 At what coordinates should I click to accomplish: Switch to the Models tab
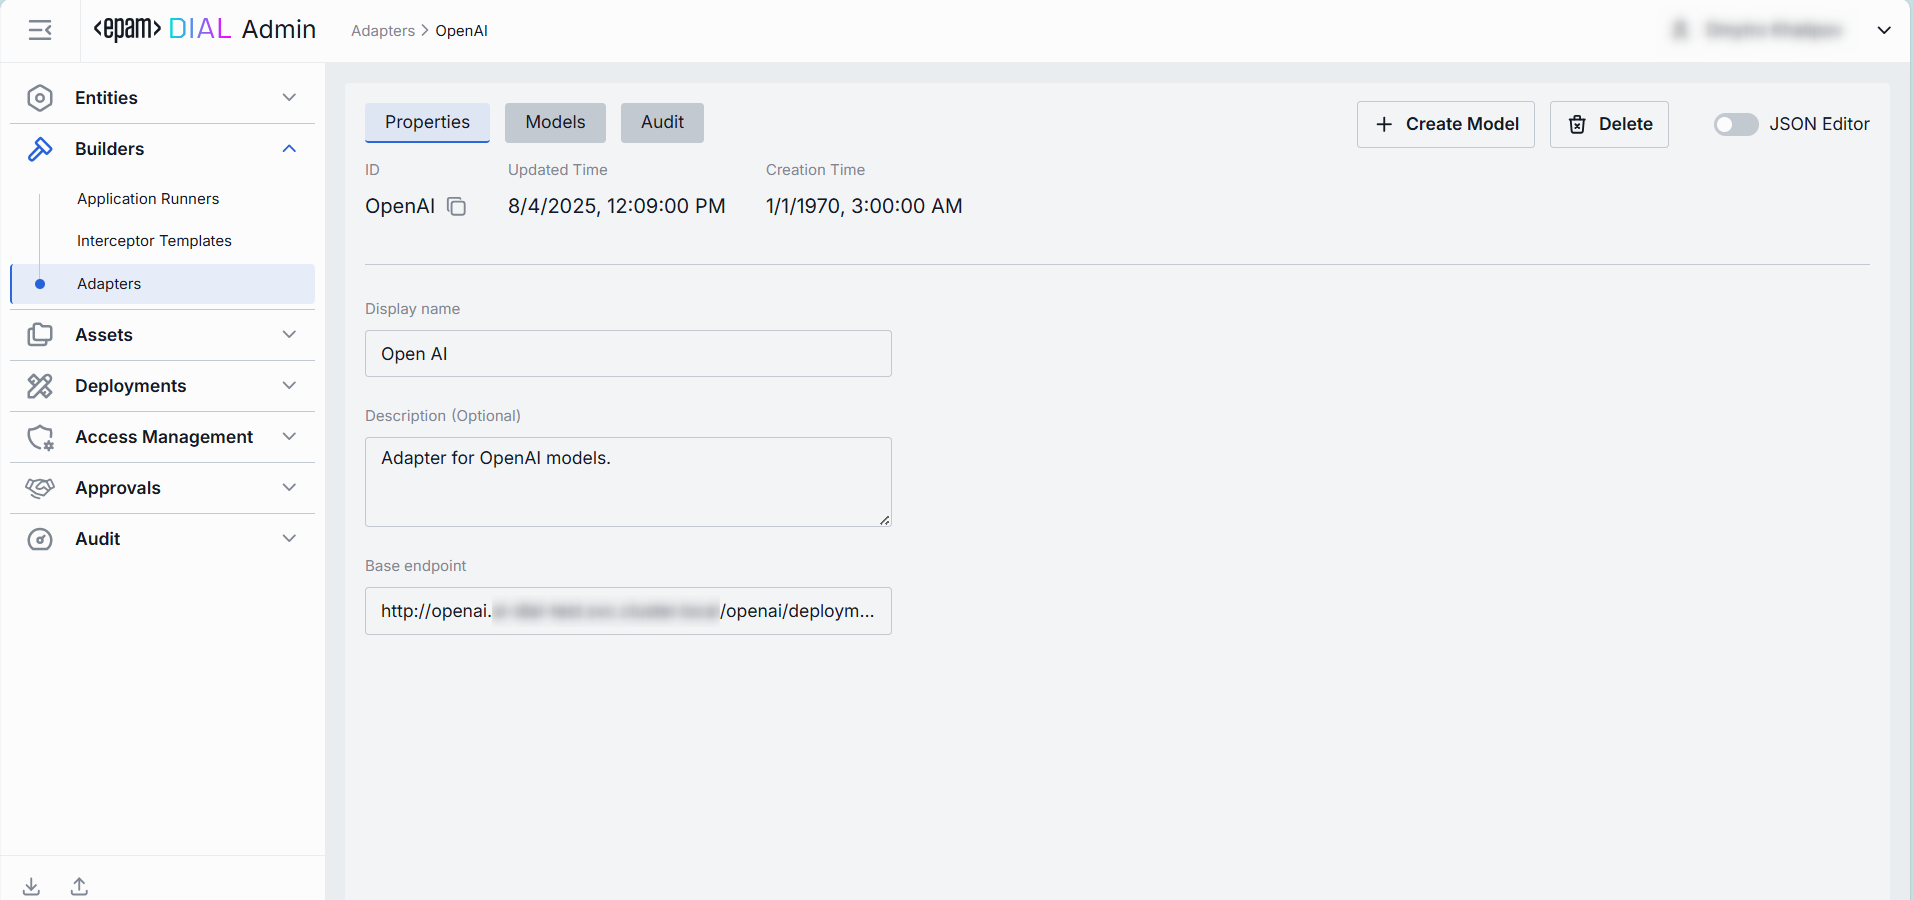(555, 123)
